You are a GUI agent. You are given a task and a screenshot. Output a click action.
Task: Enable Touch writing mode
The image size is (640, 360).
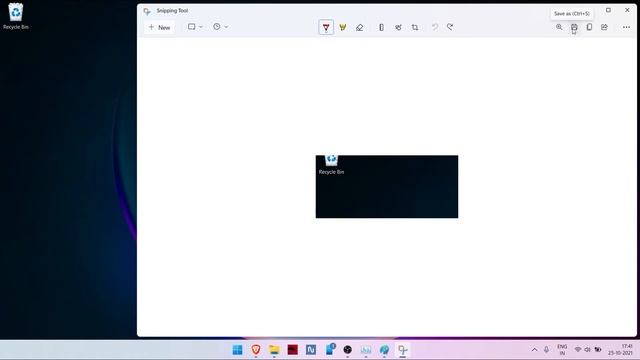coord(398,27)
